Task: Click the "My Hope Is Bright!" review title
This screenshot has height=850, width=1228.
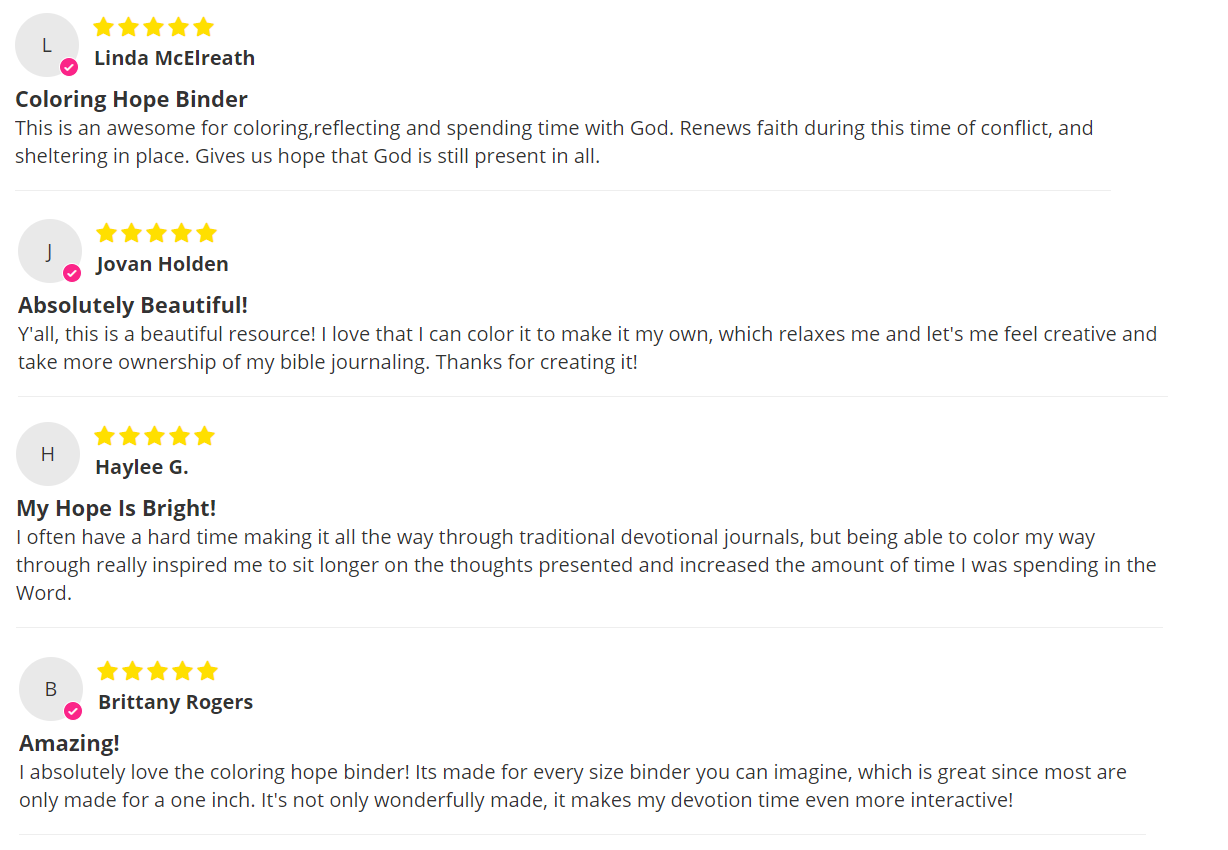Action: click(x=116, y=508)
